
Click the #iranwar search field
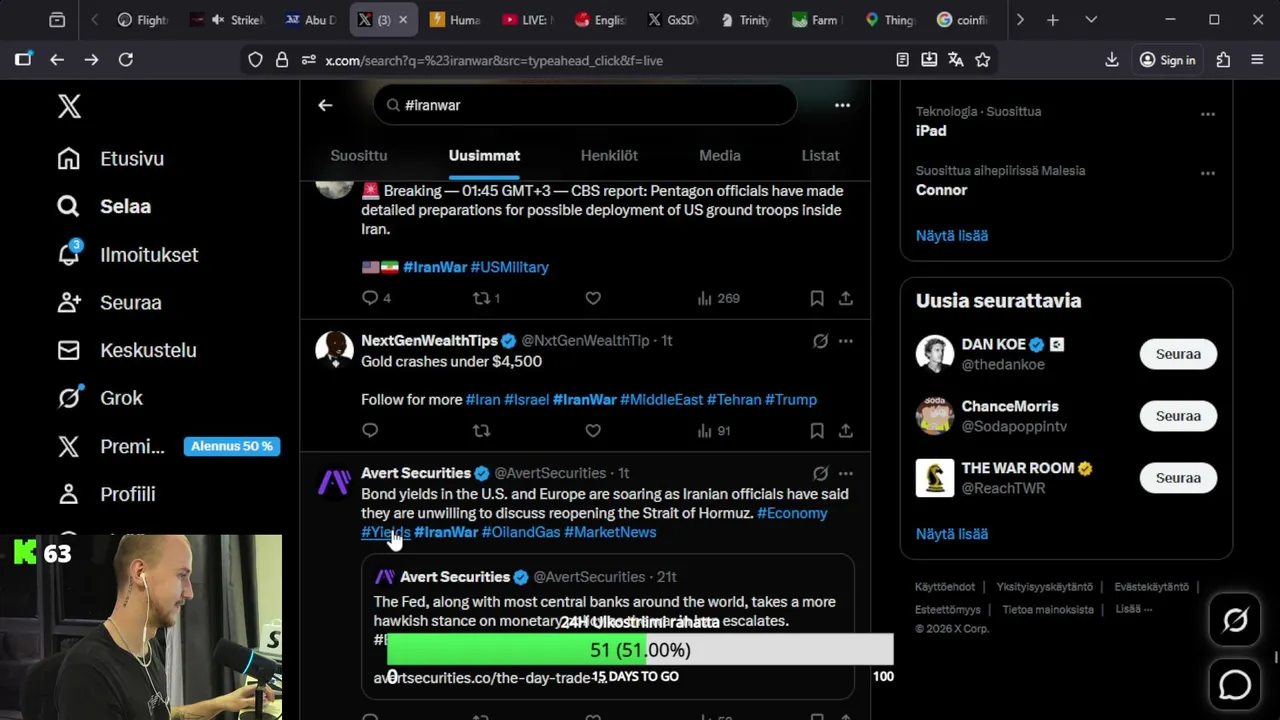585,105
